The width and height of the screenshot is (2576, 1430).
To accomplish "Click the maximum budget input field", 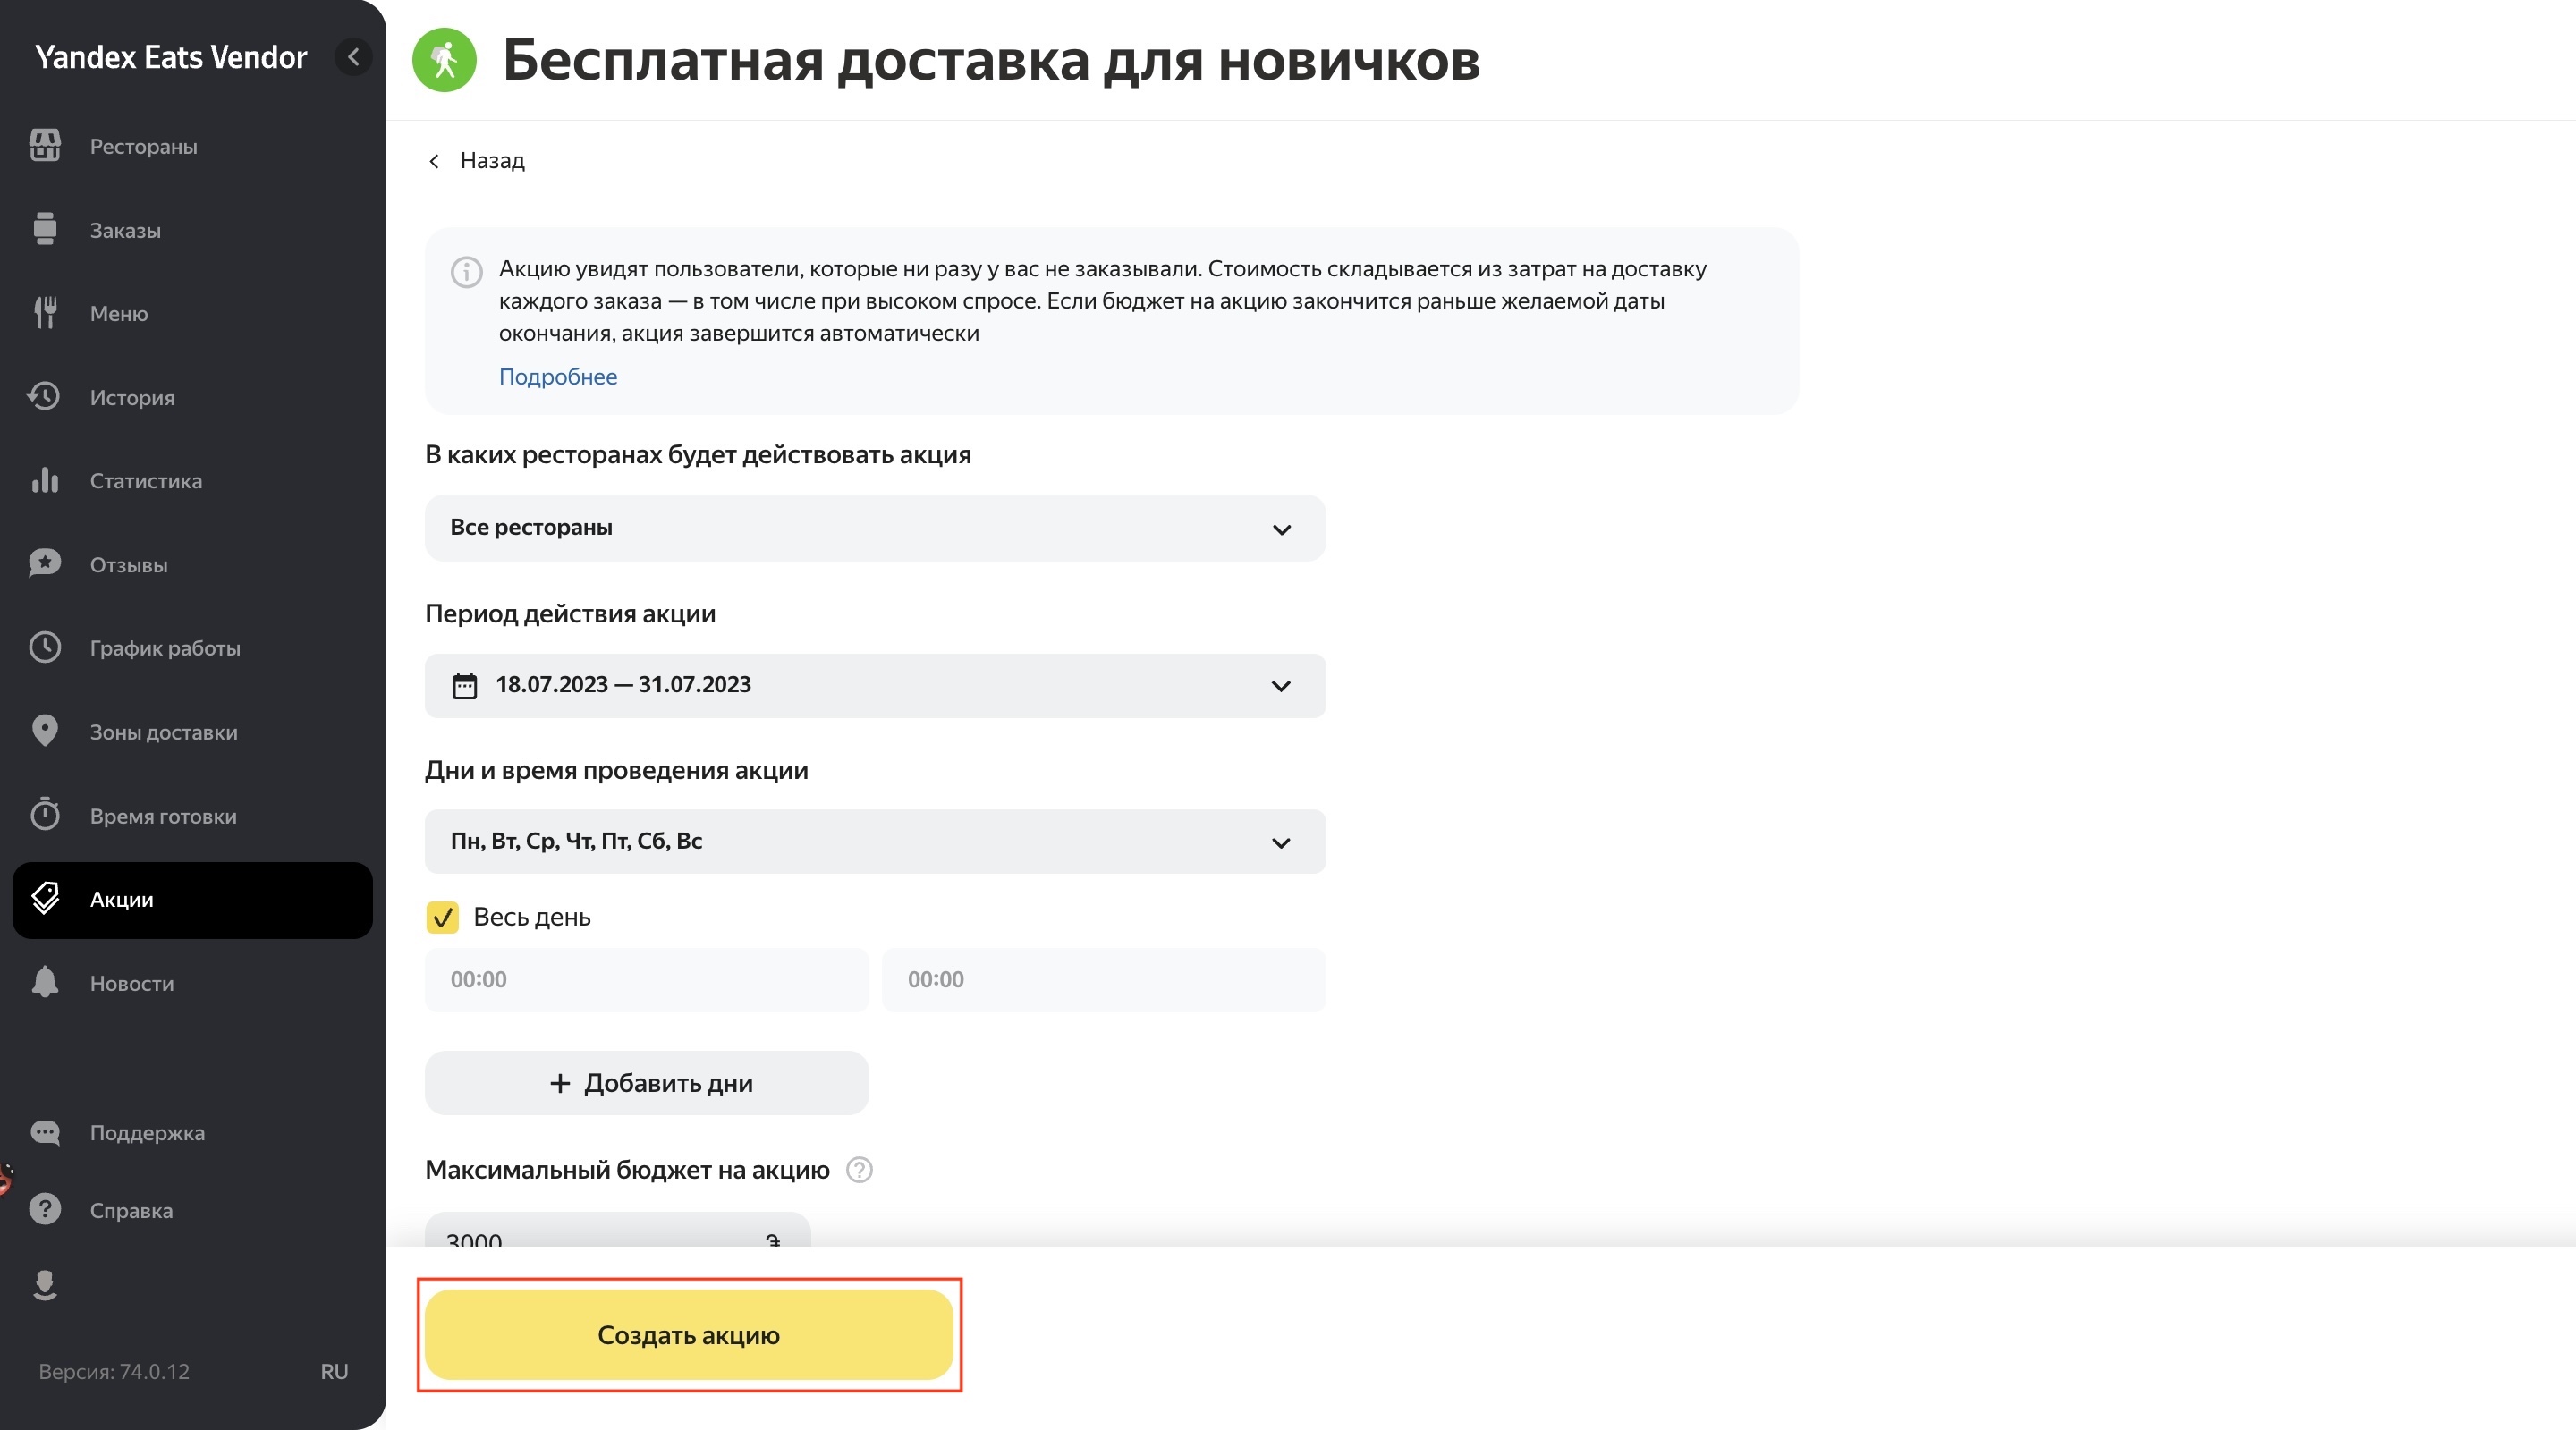I will [x=600, y=1236].
